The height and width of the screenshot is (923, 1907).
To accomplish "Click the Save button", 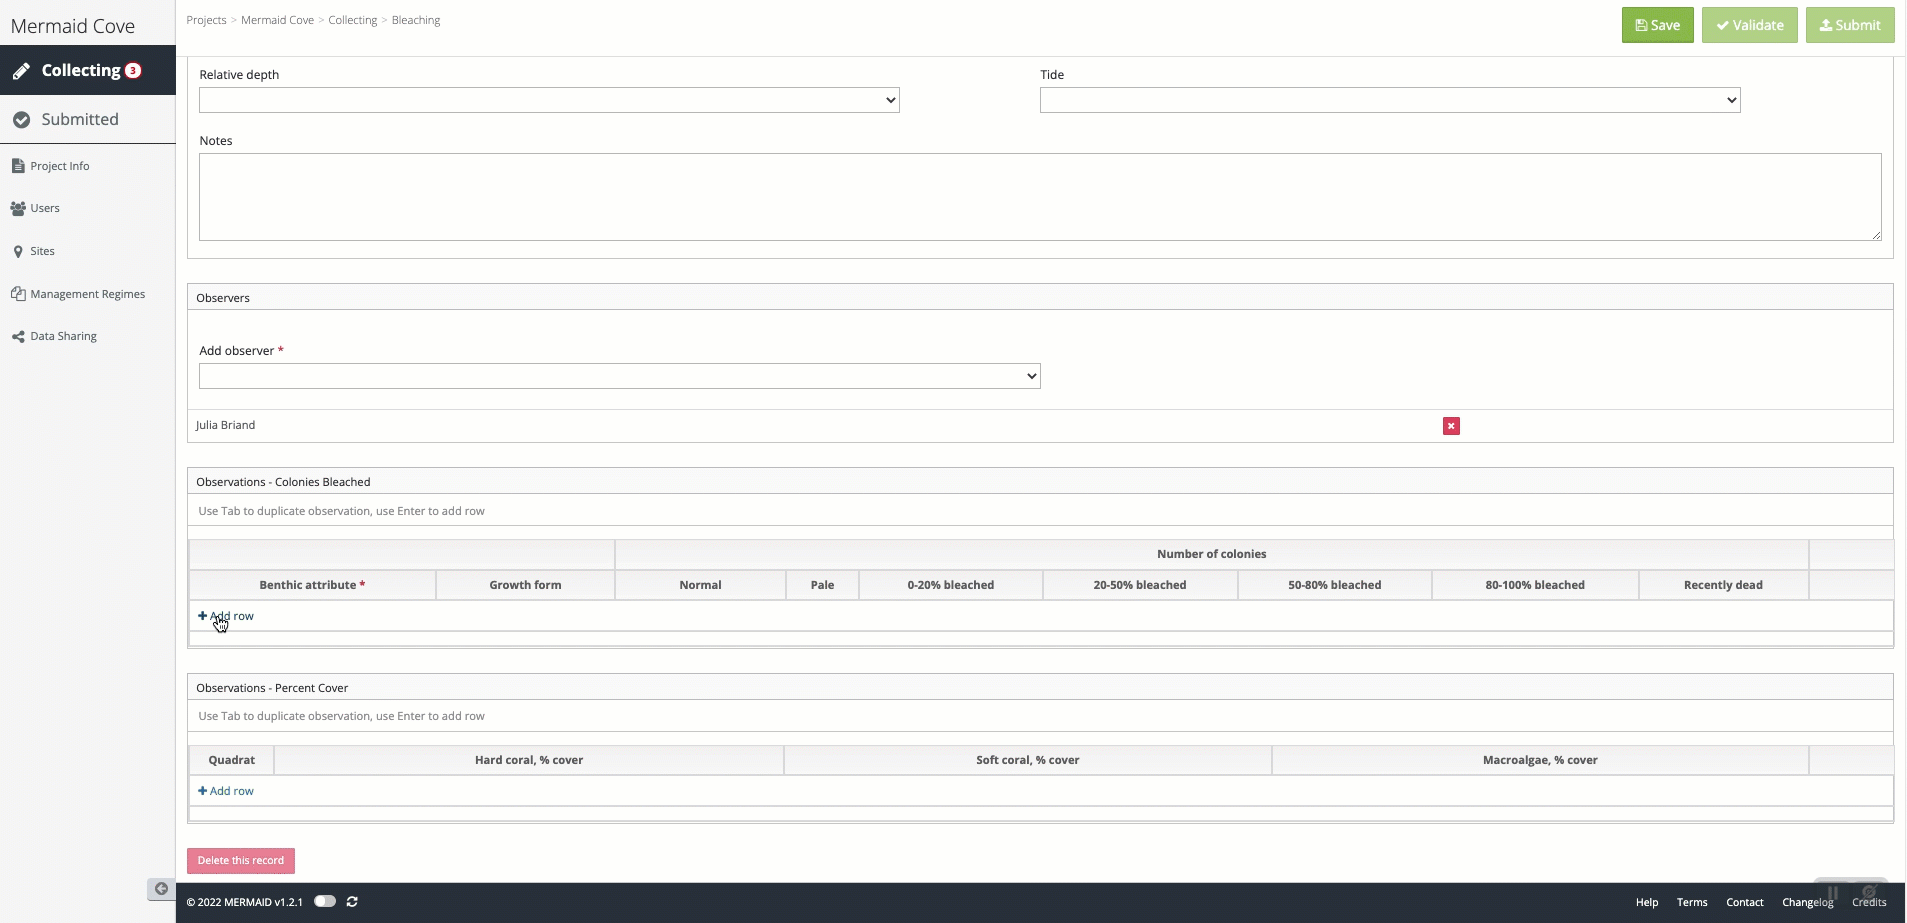I will click(1657, 25).
